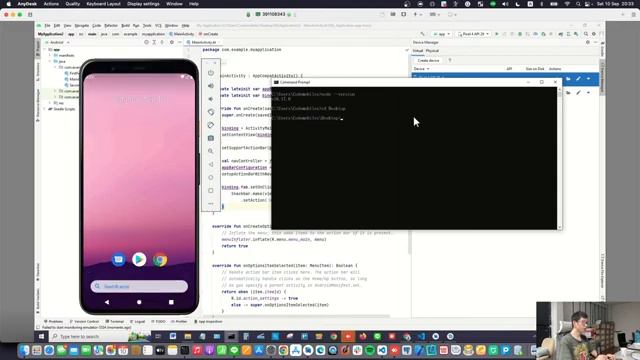Select the Virtual devices tab
Screen dimensions: 640x360
[x=418, y=51]
